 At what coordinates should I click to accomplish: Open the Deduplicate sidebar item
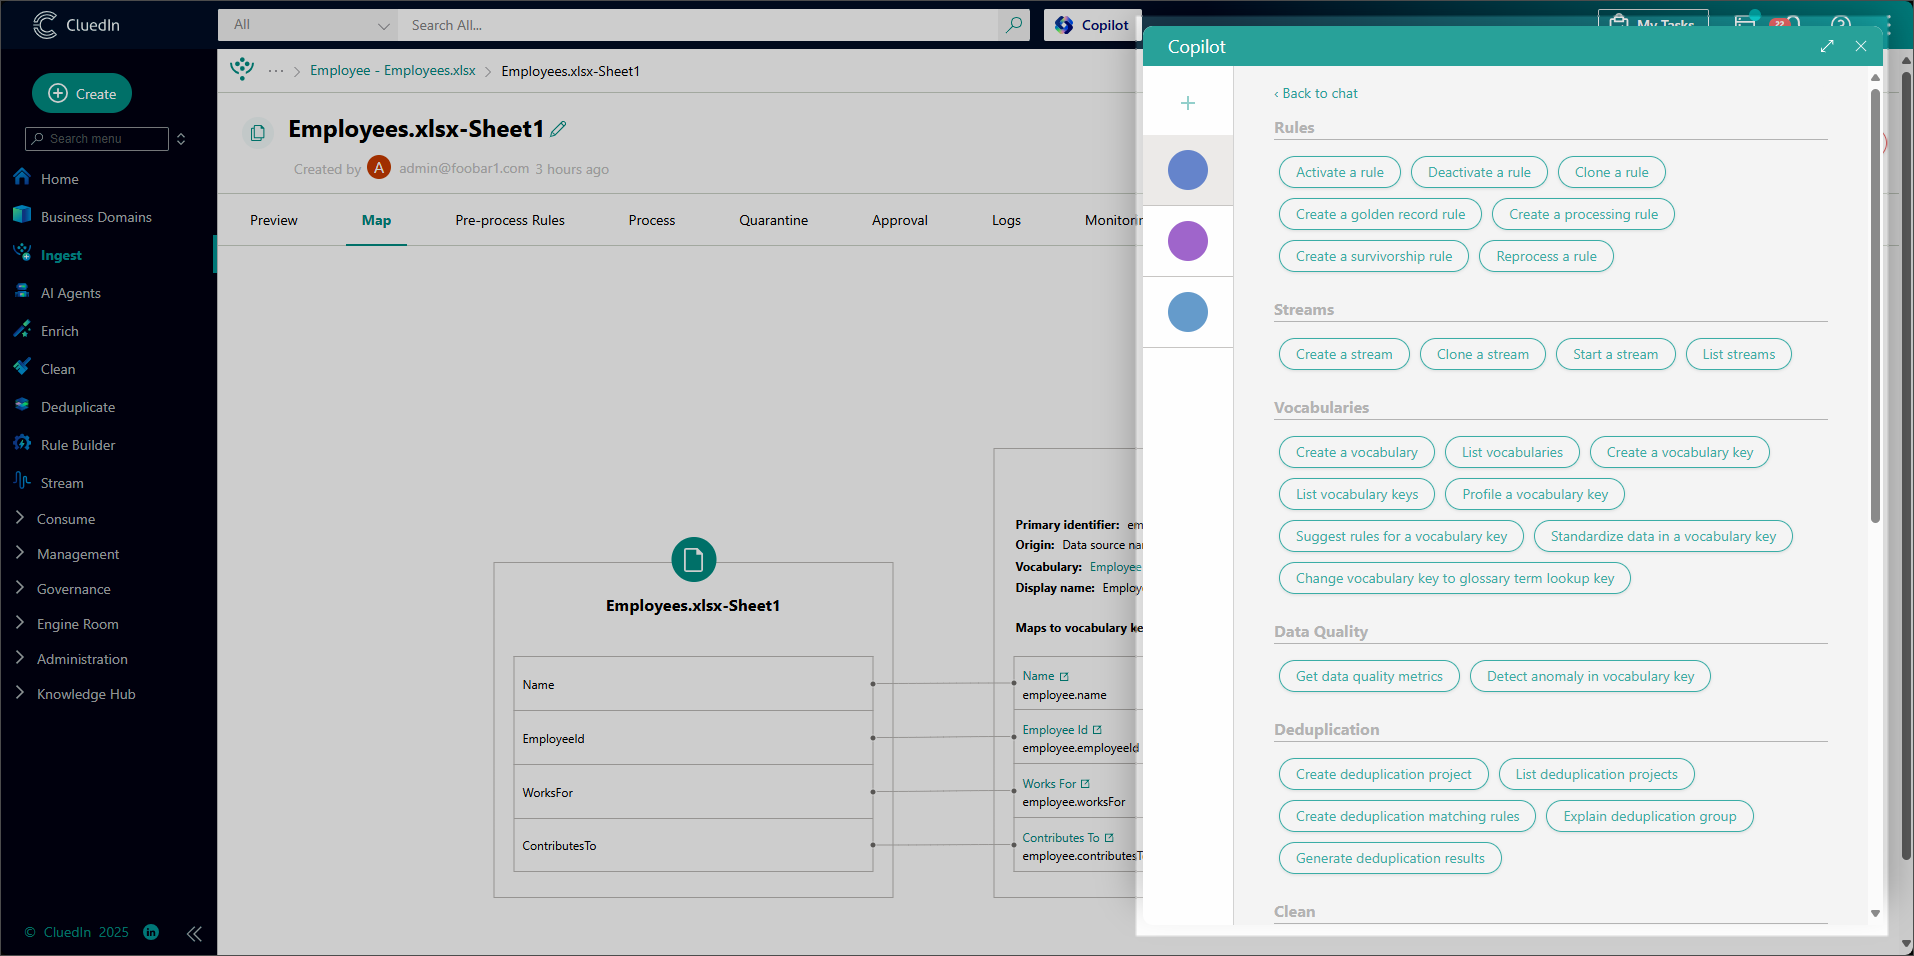pos(78,407)
